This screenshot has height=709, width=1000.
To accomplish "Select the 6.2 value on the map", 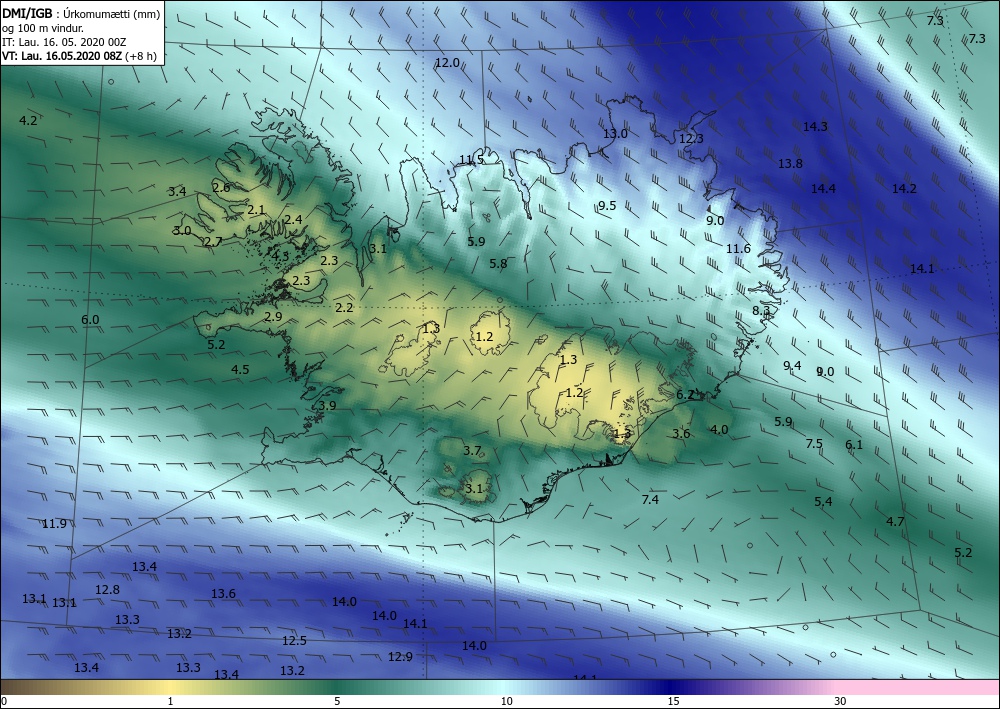I will pyautogui.click(x=684, y=395).
